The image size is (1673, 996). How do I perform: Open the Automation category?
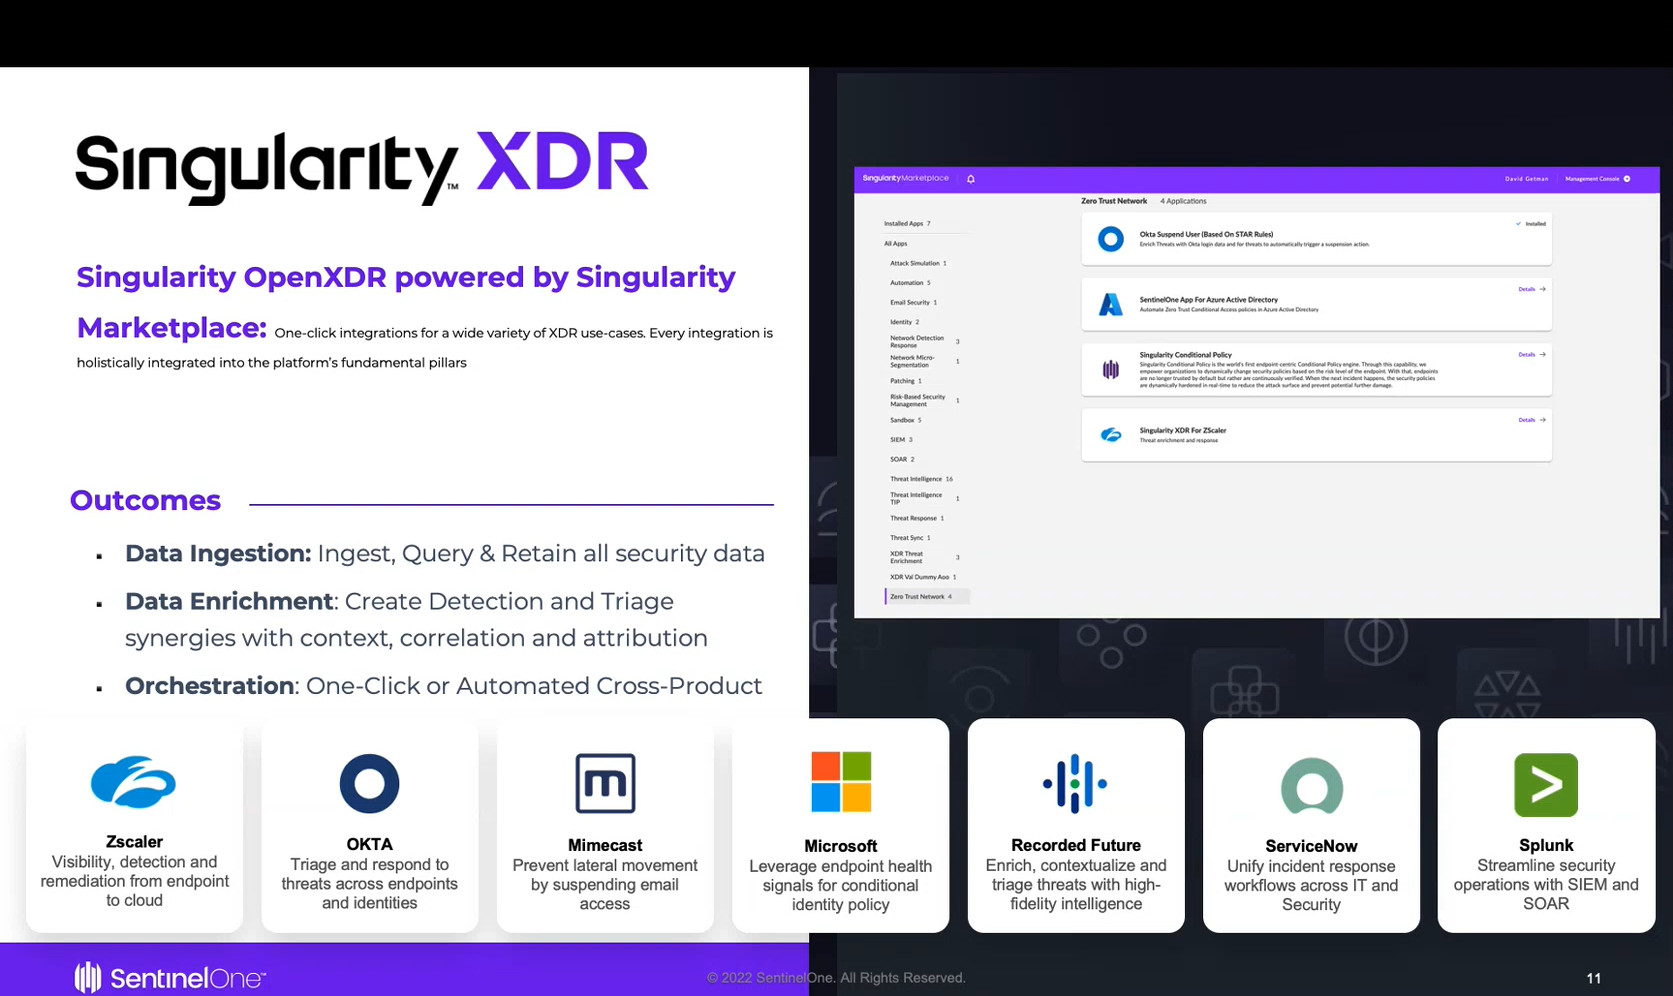[910, 283]
